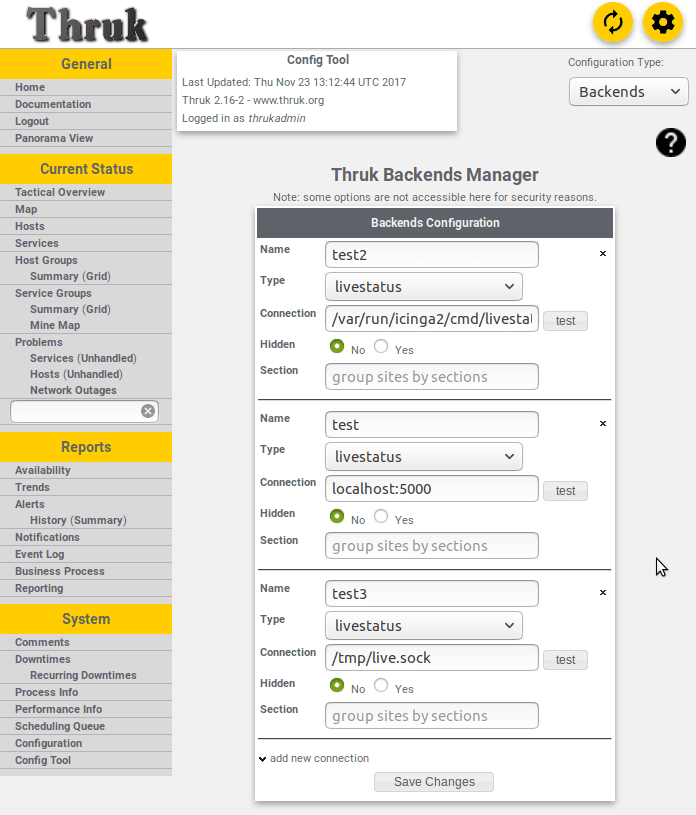Open Process Info
The height and width of the screenshot is (815, 696).
point(46,692)
